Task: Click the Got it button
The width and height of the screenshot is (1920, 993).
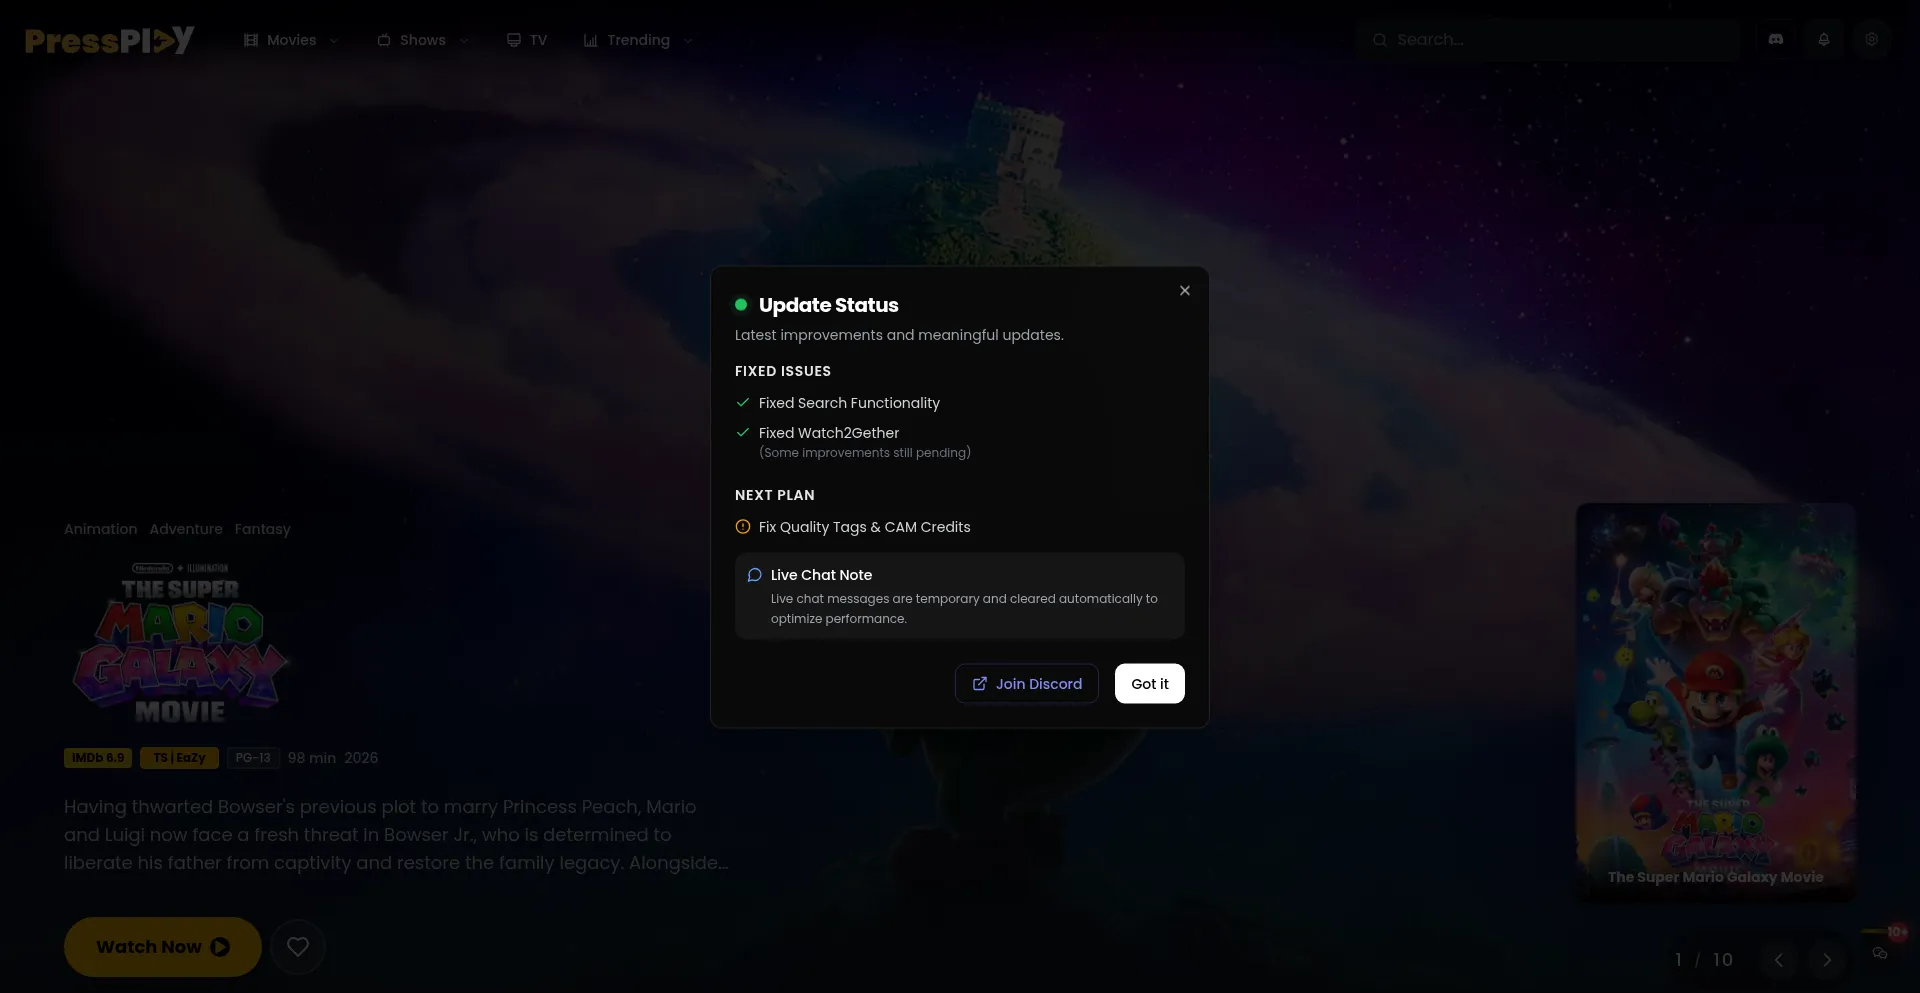Action: [1150, 684]
